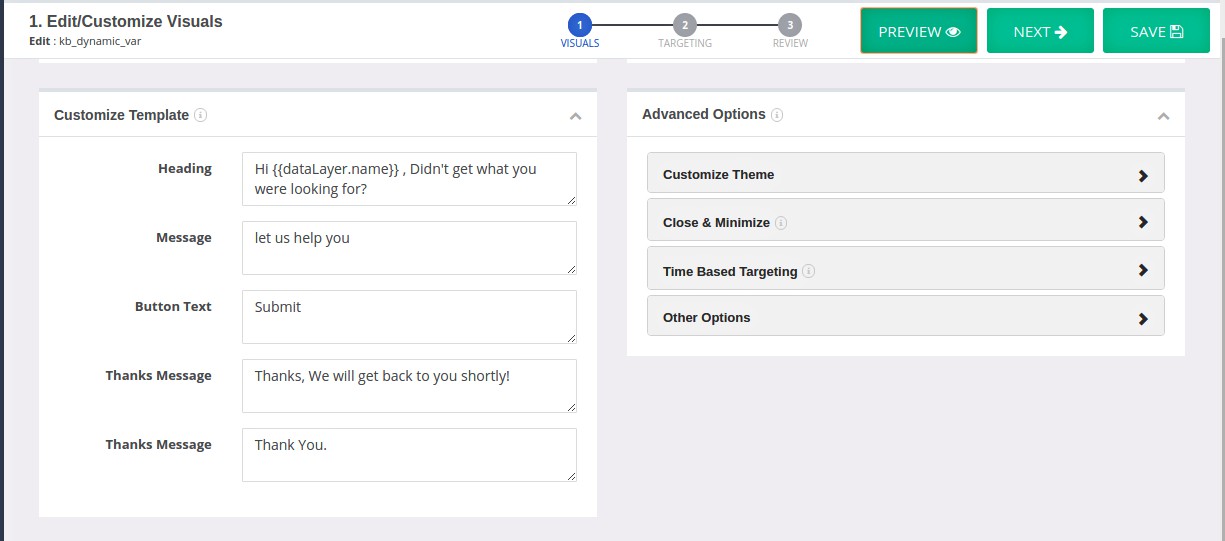Focus the Message text area

coord(409,248)
